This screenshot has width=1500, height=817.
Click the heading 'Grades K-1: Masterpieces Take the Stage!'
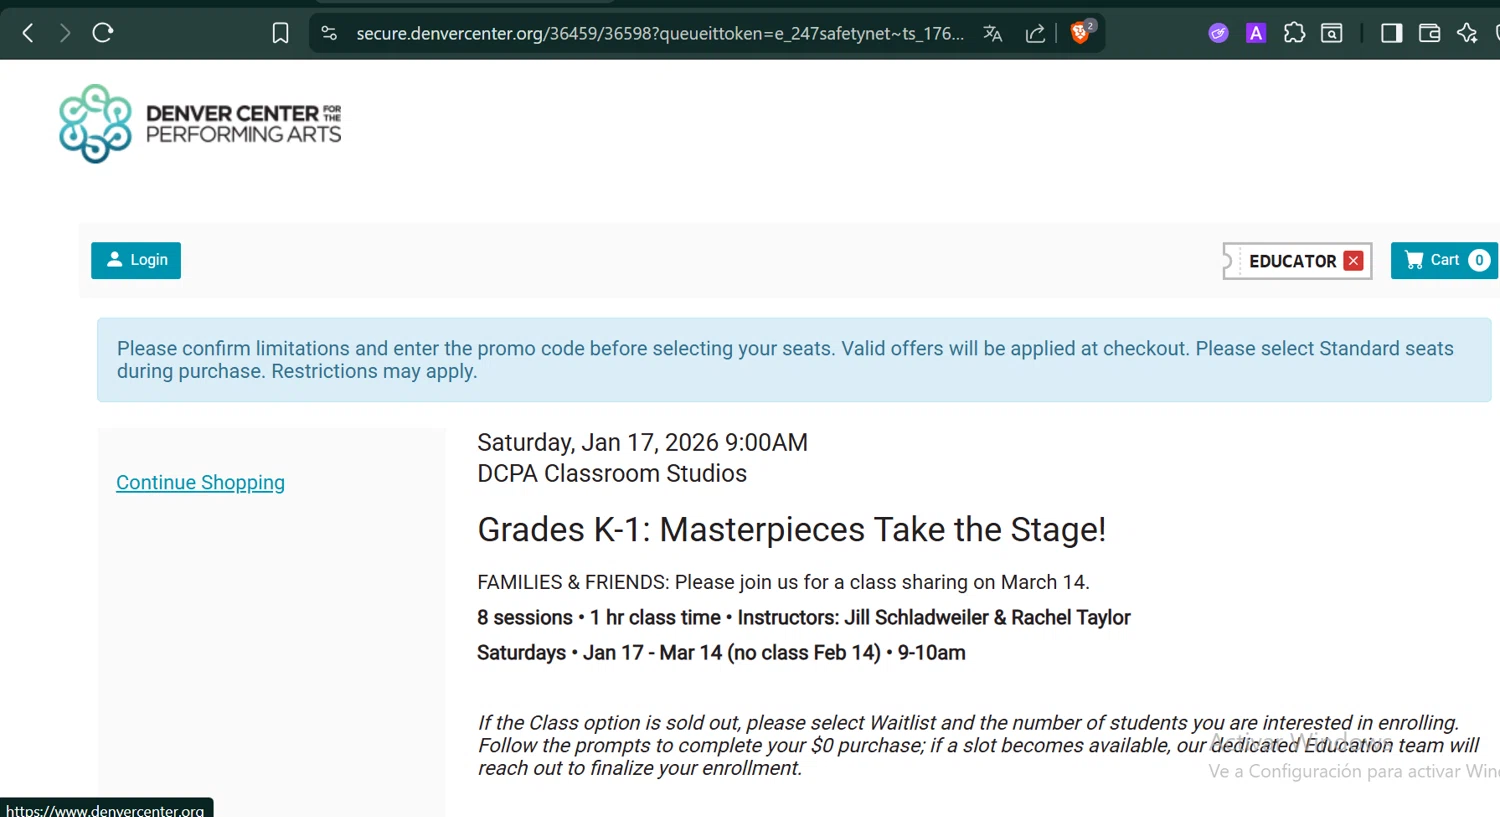[792, 529]
